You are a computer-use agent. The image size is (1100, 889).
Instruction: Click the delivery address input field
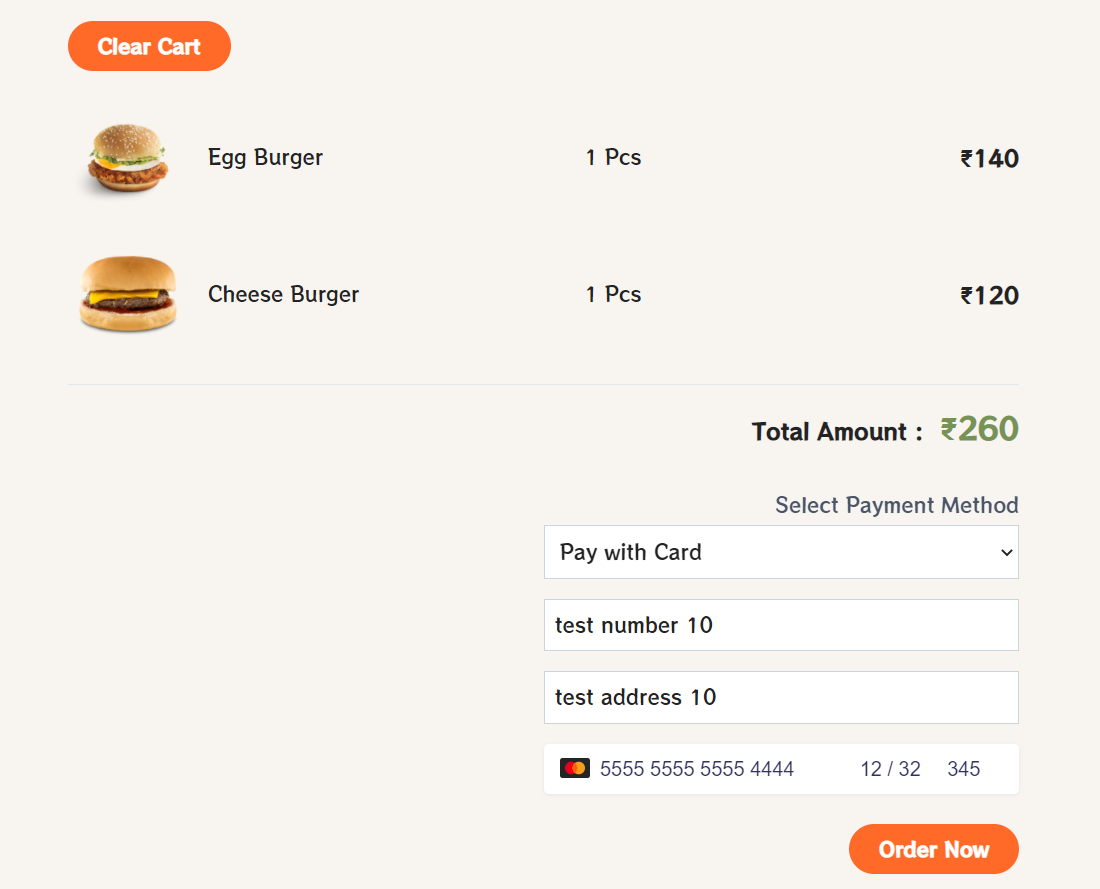pos(780,697)
